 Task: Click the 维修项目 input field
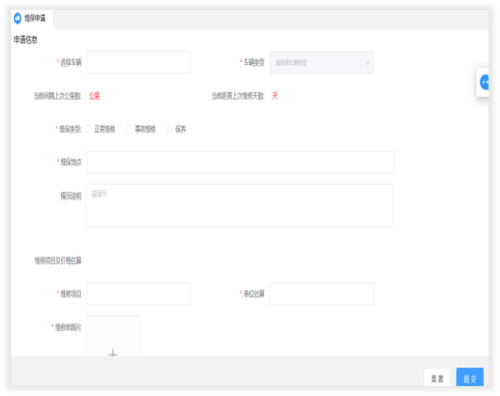139,294
